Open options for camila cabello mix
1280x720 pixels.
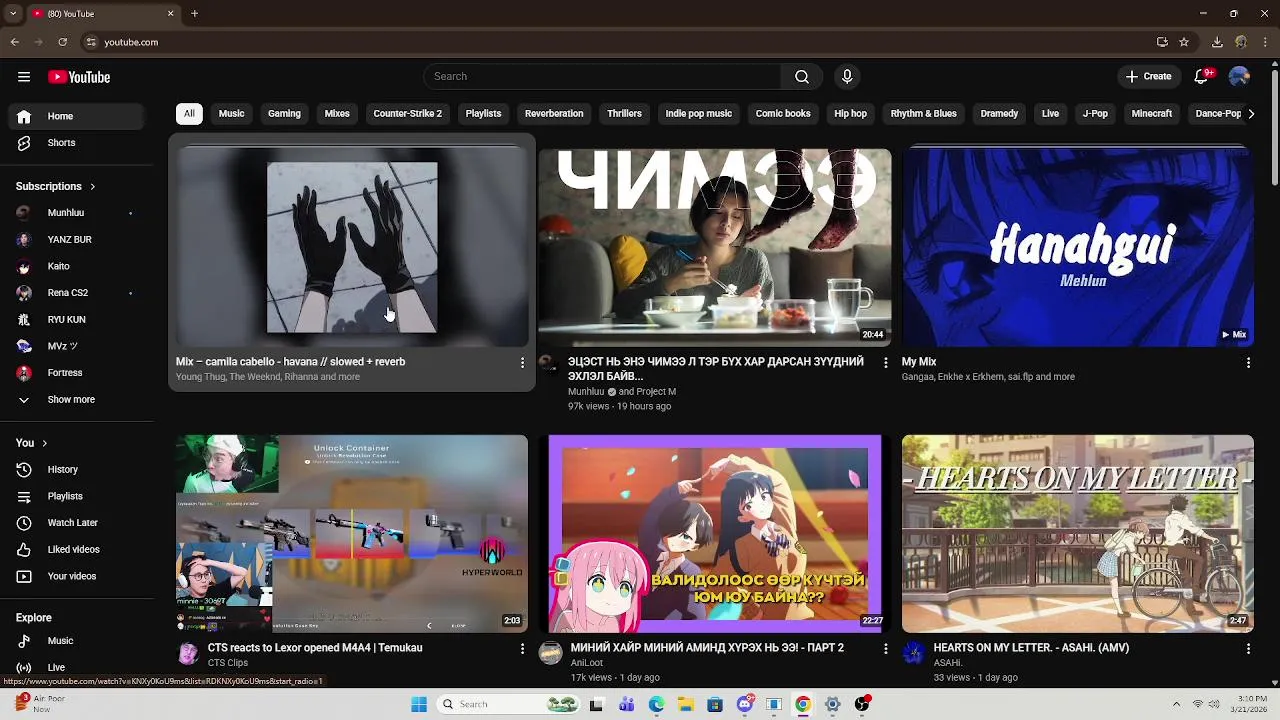(522, 363)
